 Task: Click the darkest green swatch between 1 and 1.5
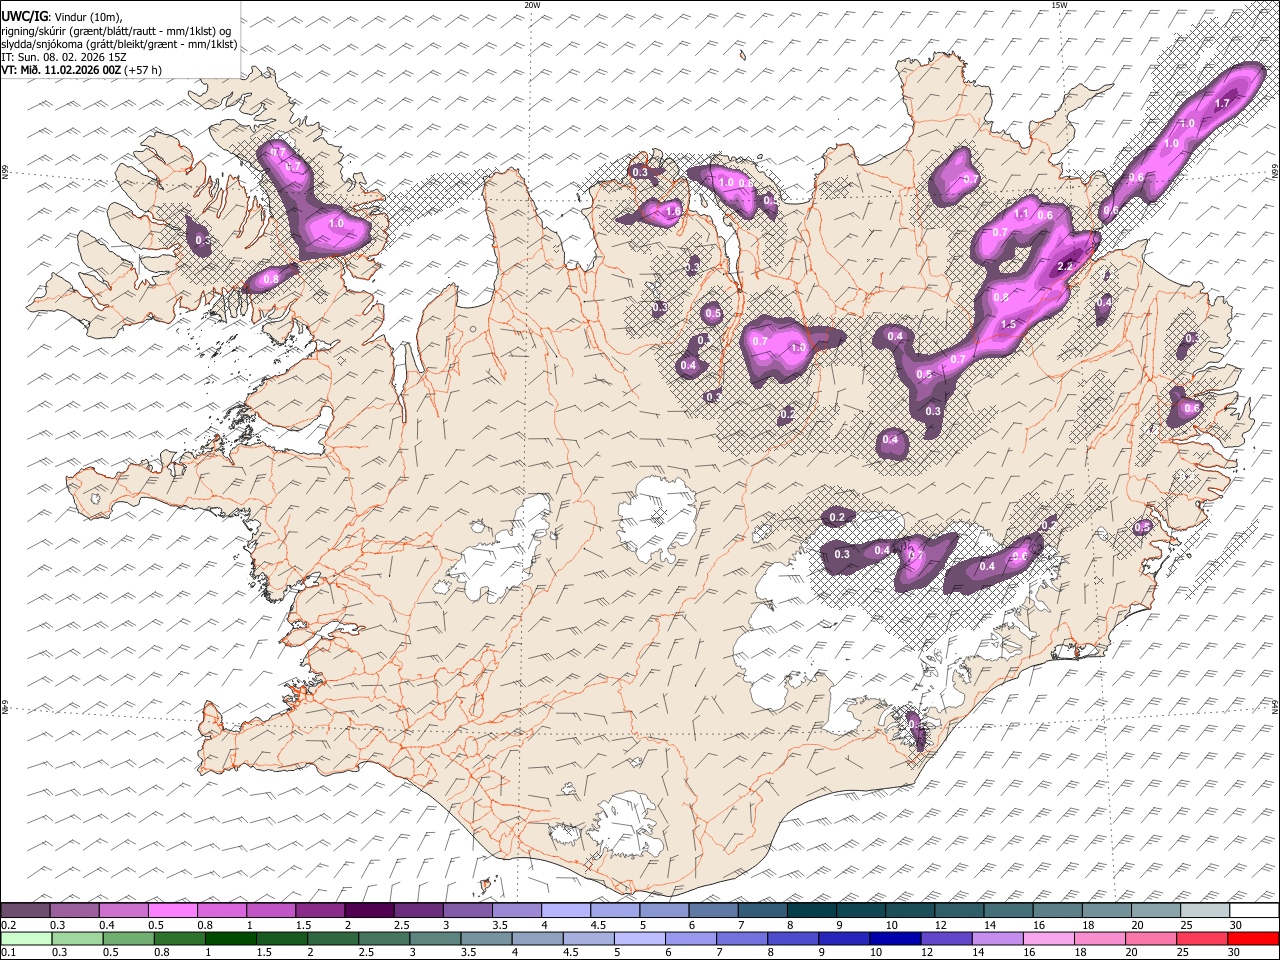click(230, 939)
